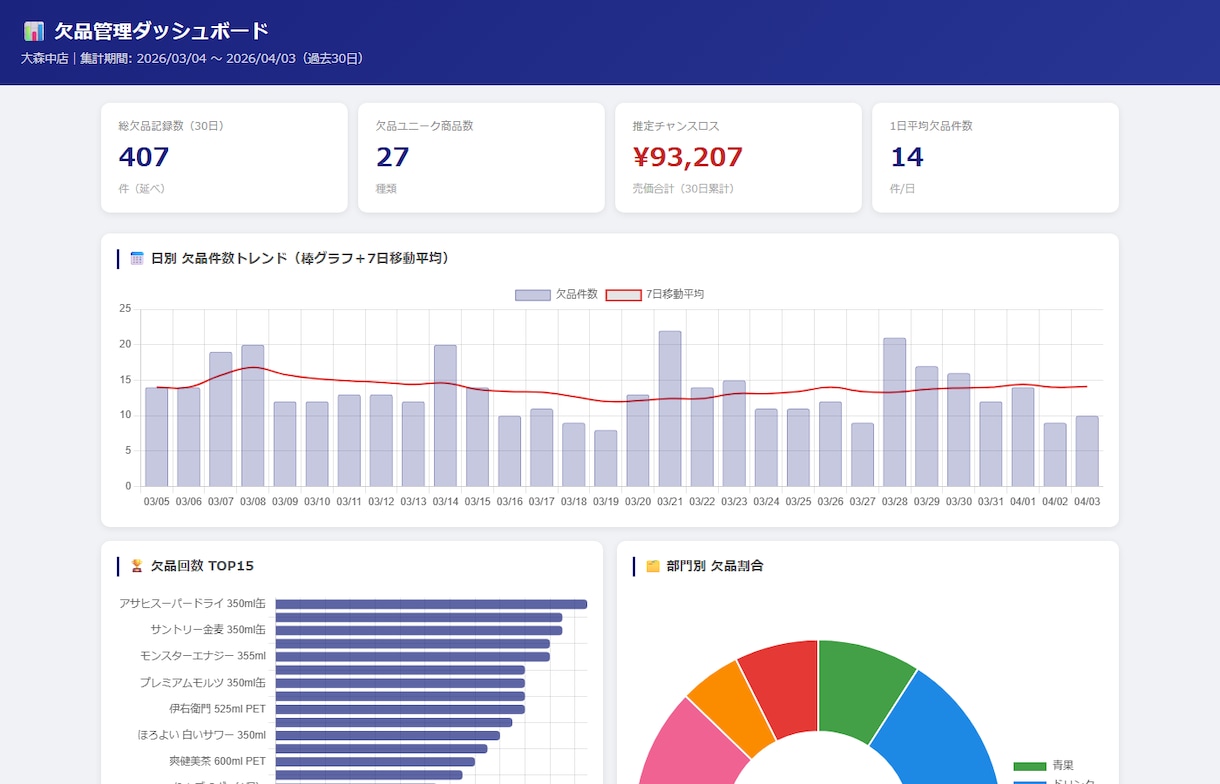The width and height of the screenshot is (1220, 784).
Task: Click the tallest bar at 03/21
Action: coord(670,409)
